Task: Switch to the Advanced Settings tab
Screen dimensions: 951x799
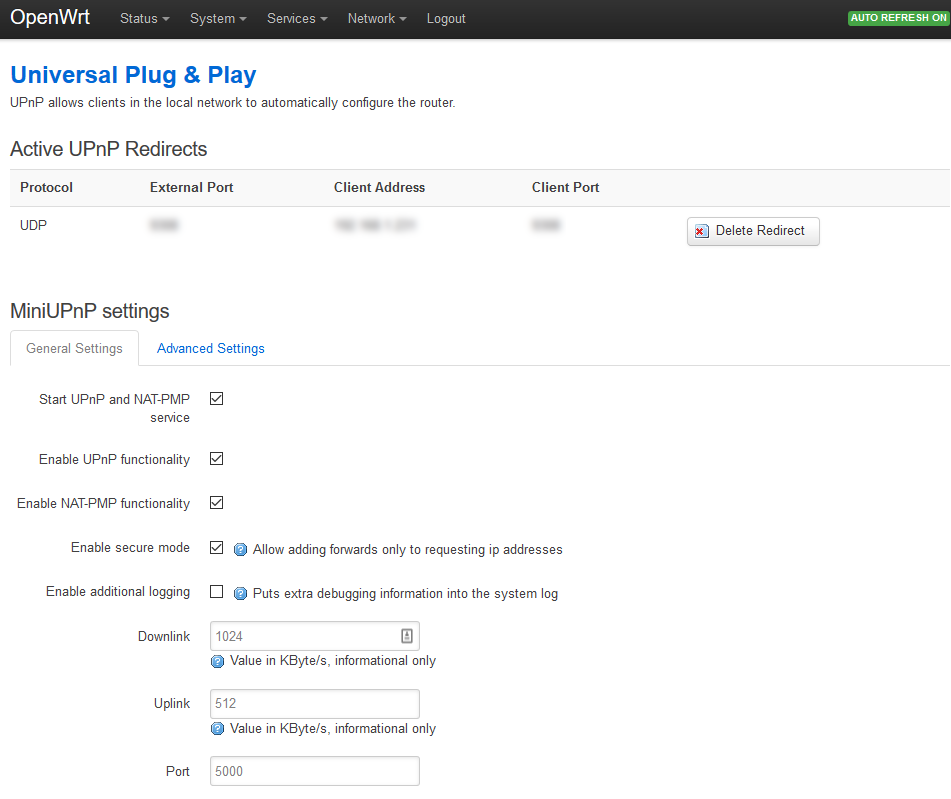Action: click(210, 348)
